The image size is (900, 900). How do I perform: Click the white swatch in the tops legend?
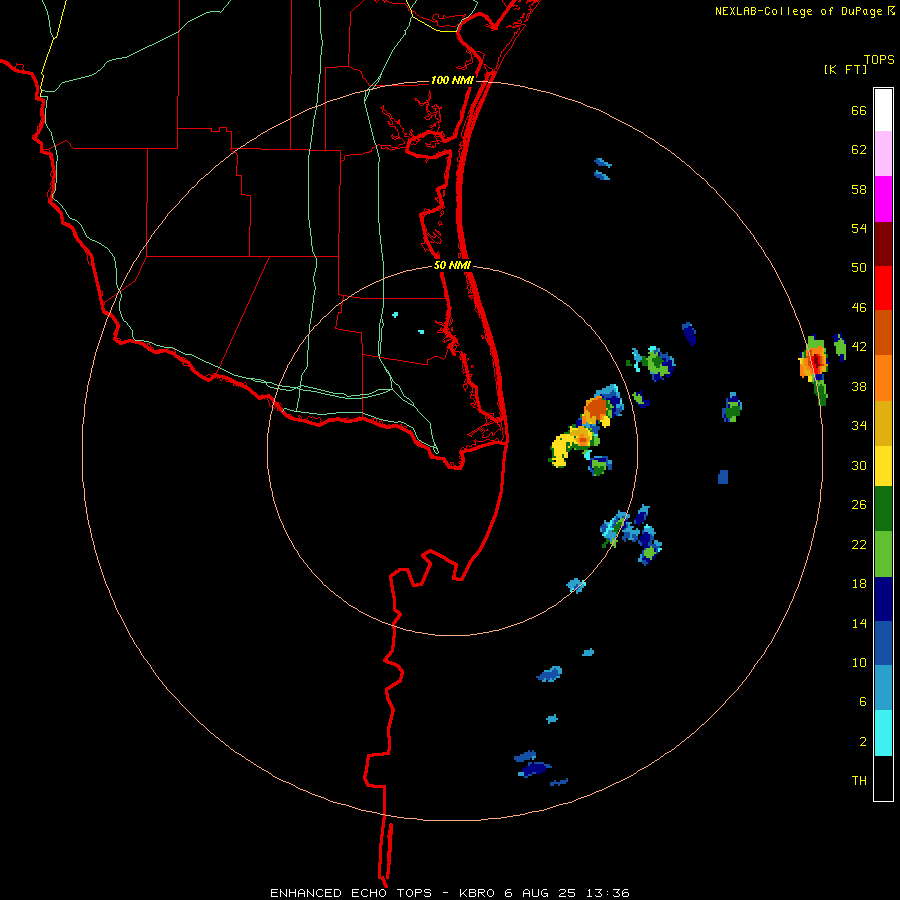pyautogui.click(x=883, y=110)
